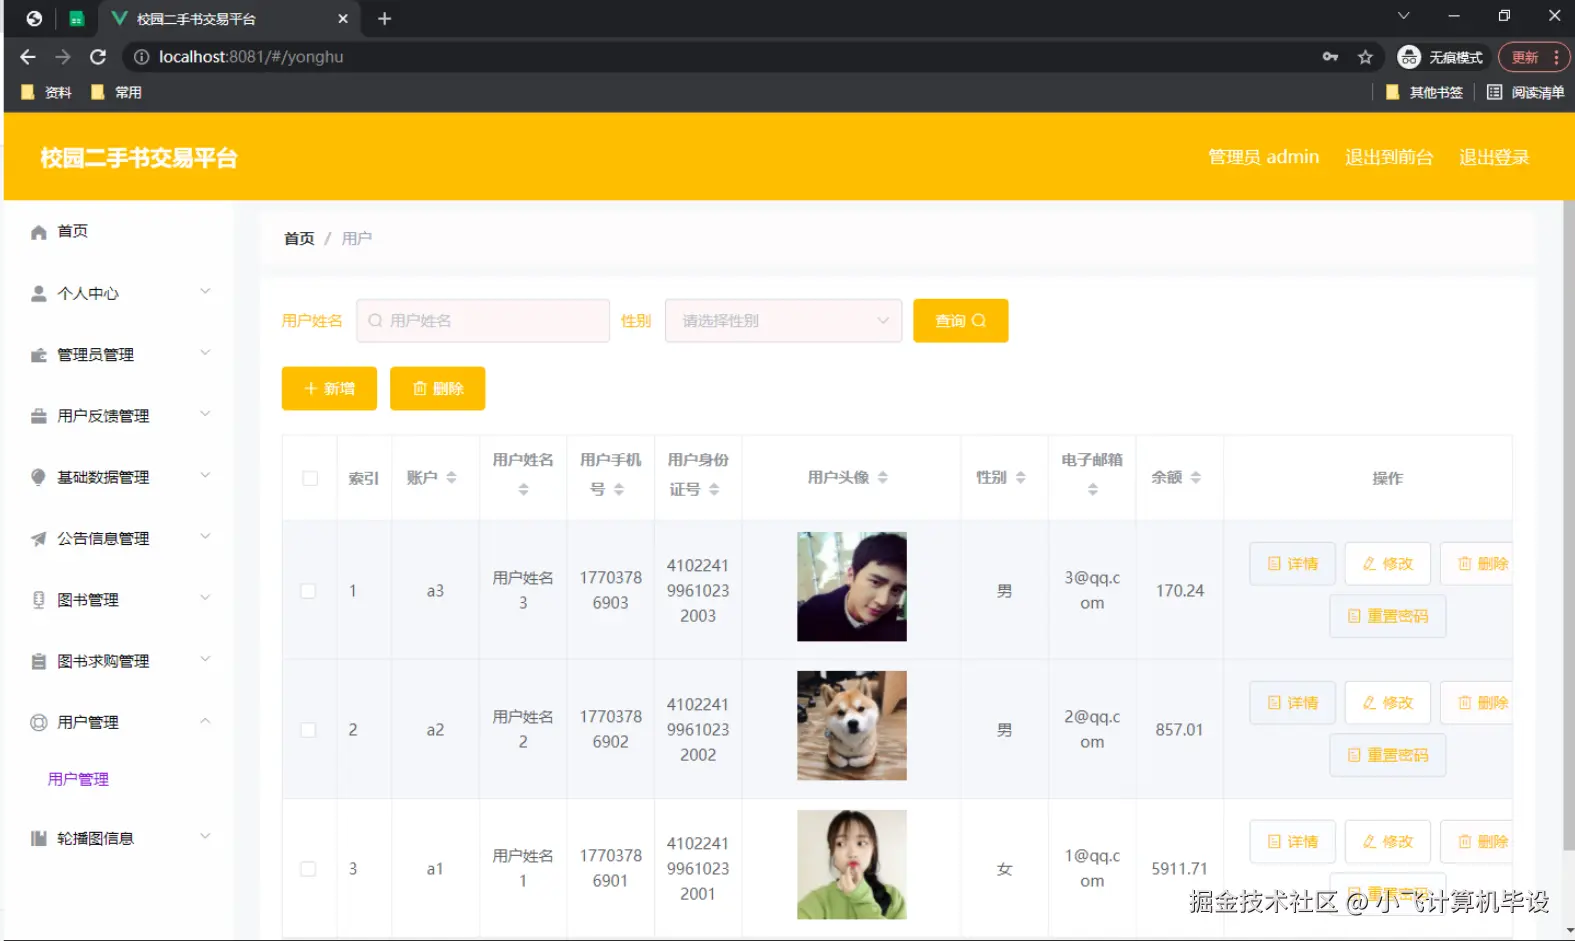The image size is (1575, 941).
Task: Sort table by 余额 column
Action: tap(1196, 478)
